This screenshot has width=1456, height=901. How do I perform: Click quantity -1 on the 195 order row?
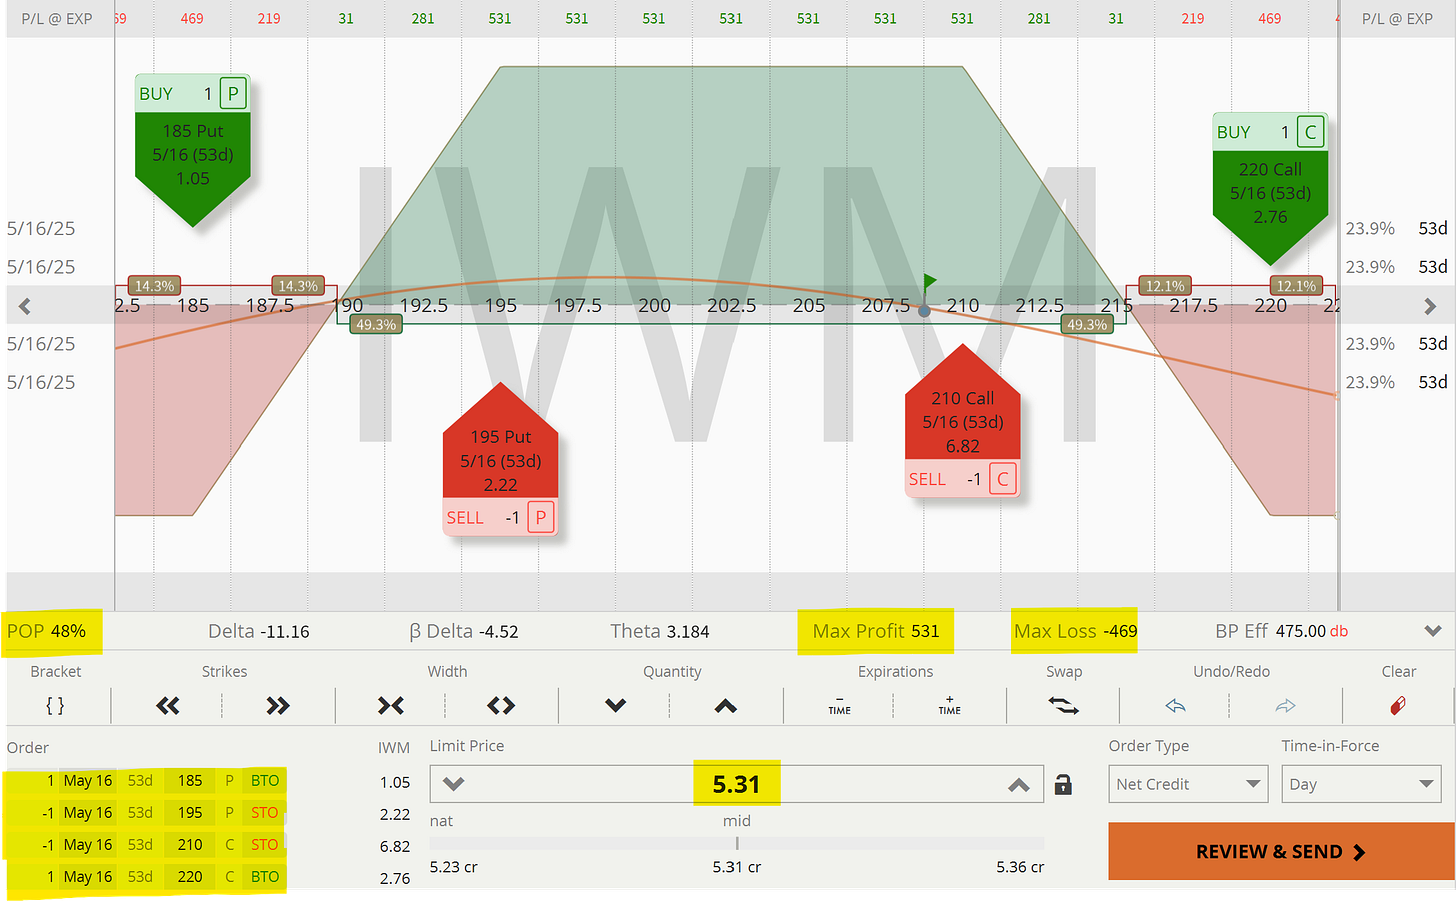(x=48, y=813)
